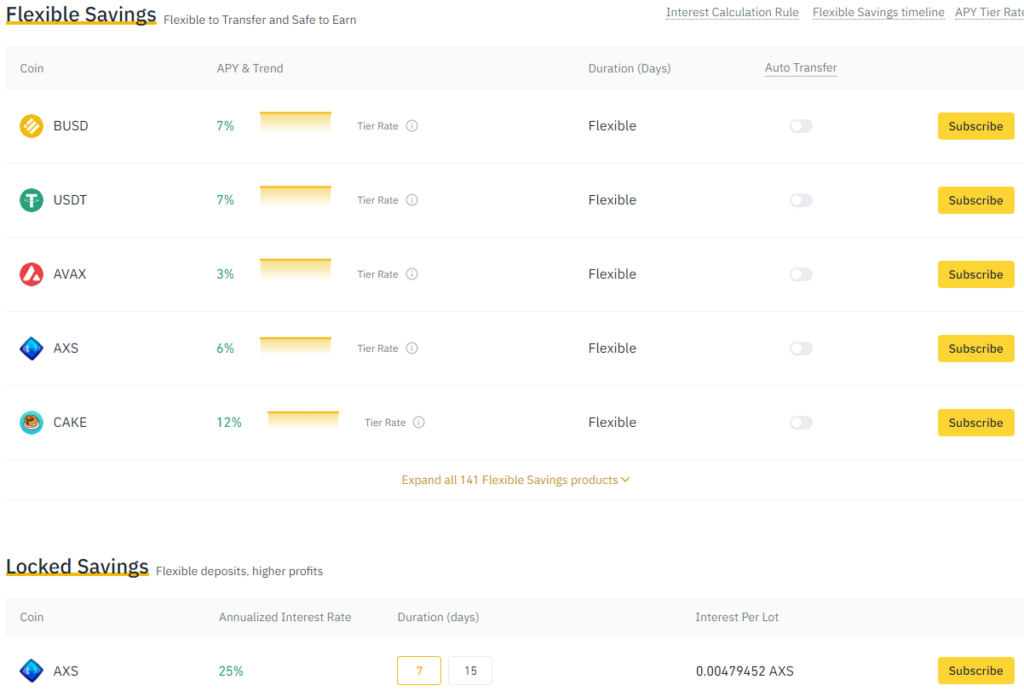Turn on Auto Transfer for CAKE
This screenshot has width=1024, height=697.
(801, 422)
